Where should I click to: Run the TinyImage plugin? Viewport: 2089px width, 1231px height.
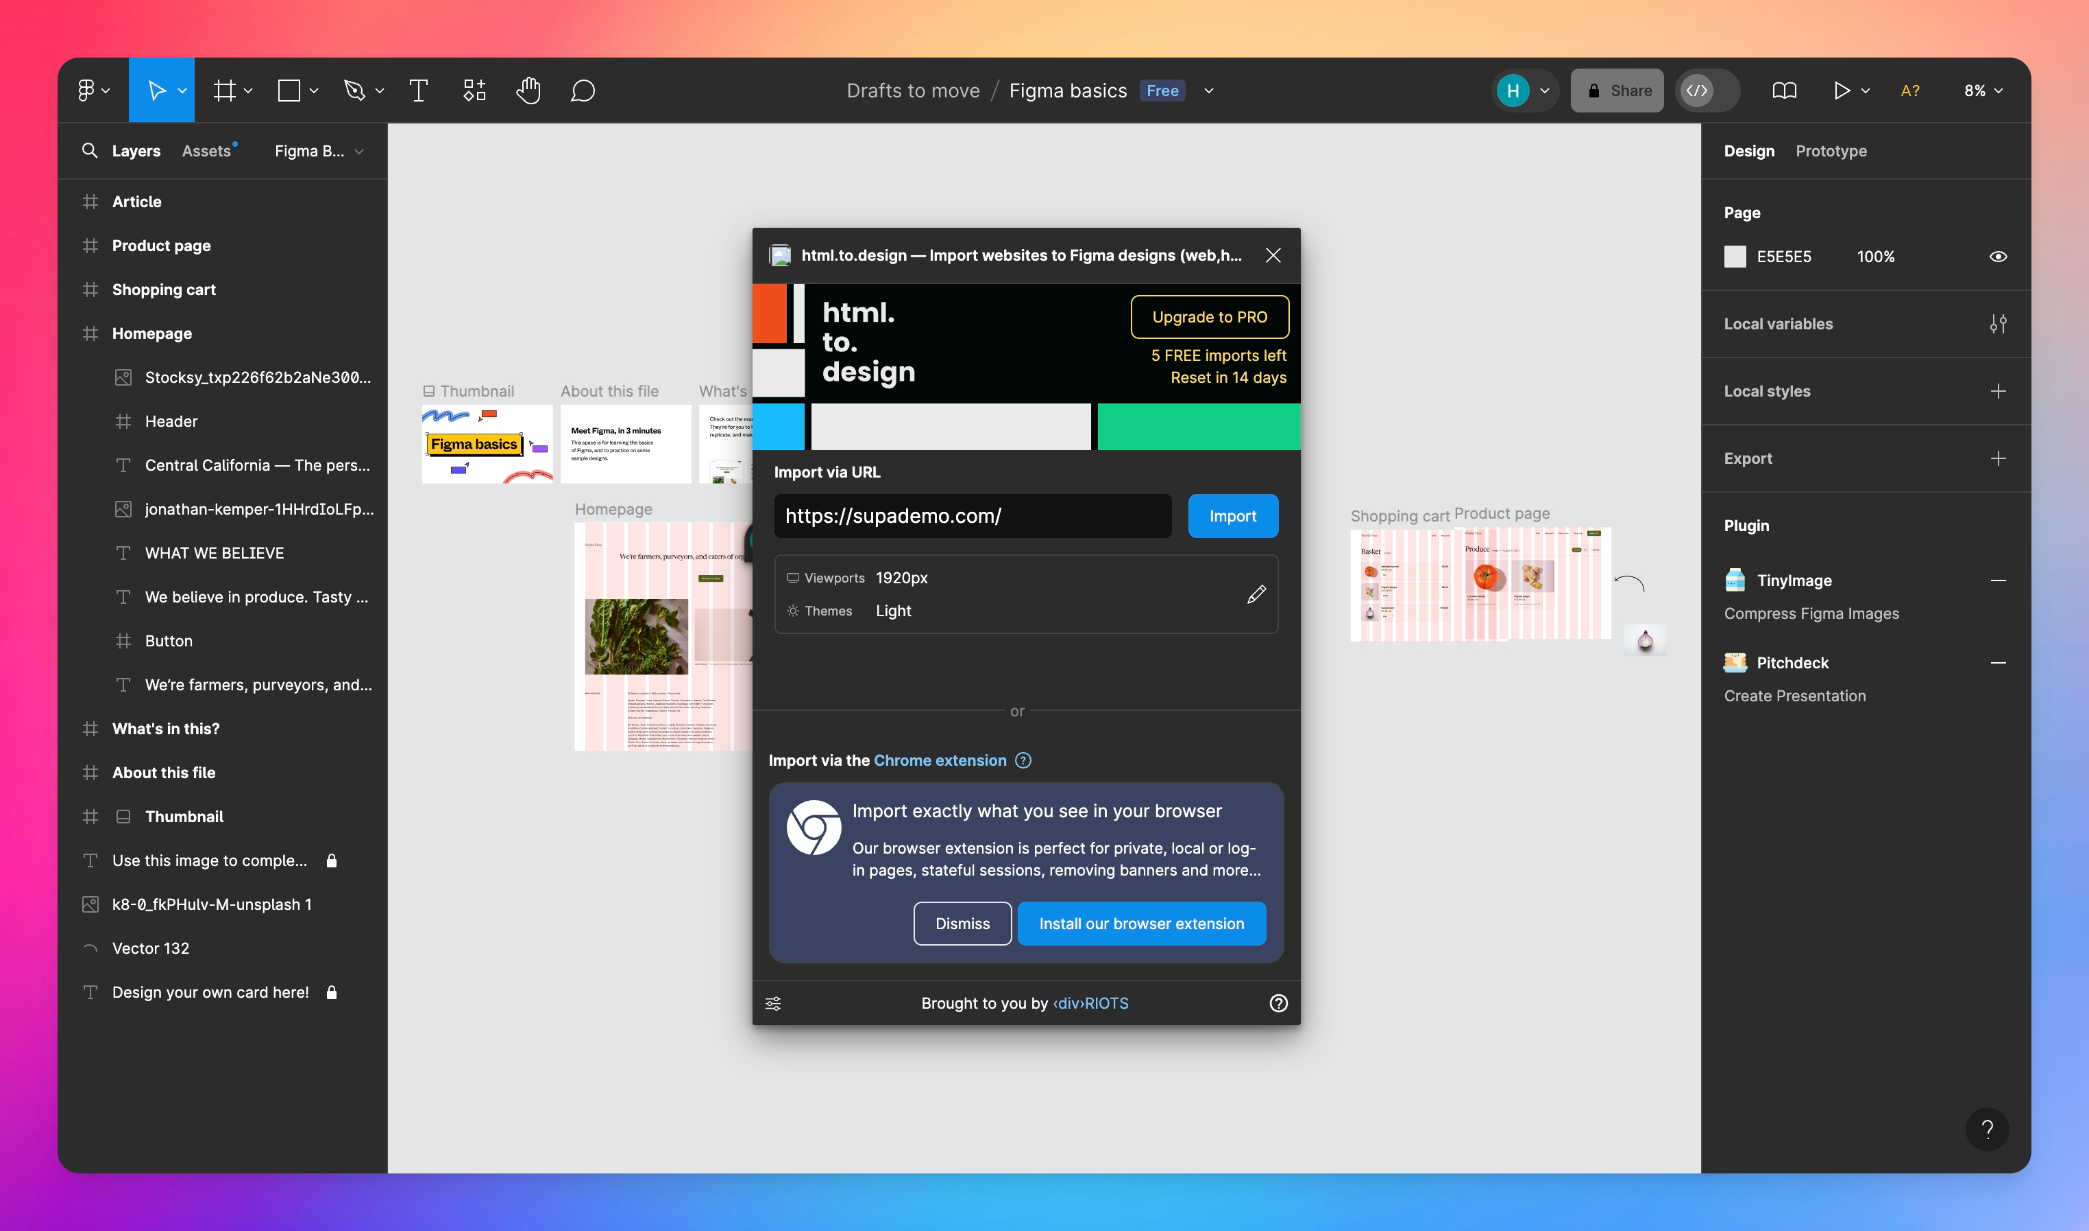(x=1794, y=580)
